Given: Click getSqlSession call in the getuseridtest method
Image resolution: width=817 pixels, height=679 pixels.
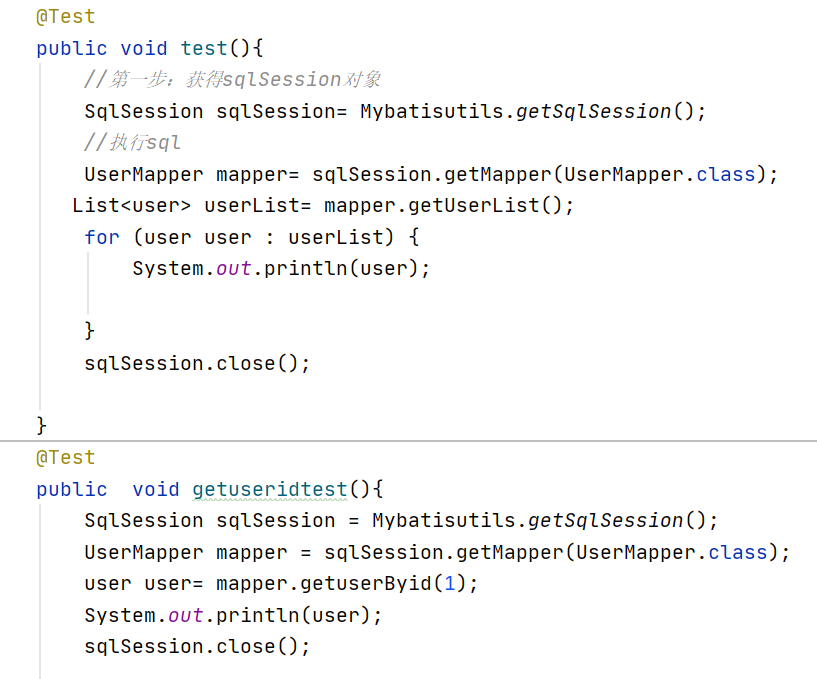Looking at the screenshot, I should coord(605,520).
